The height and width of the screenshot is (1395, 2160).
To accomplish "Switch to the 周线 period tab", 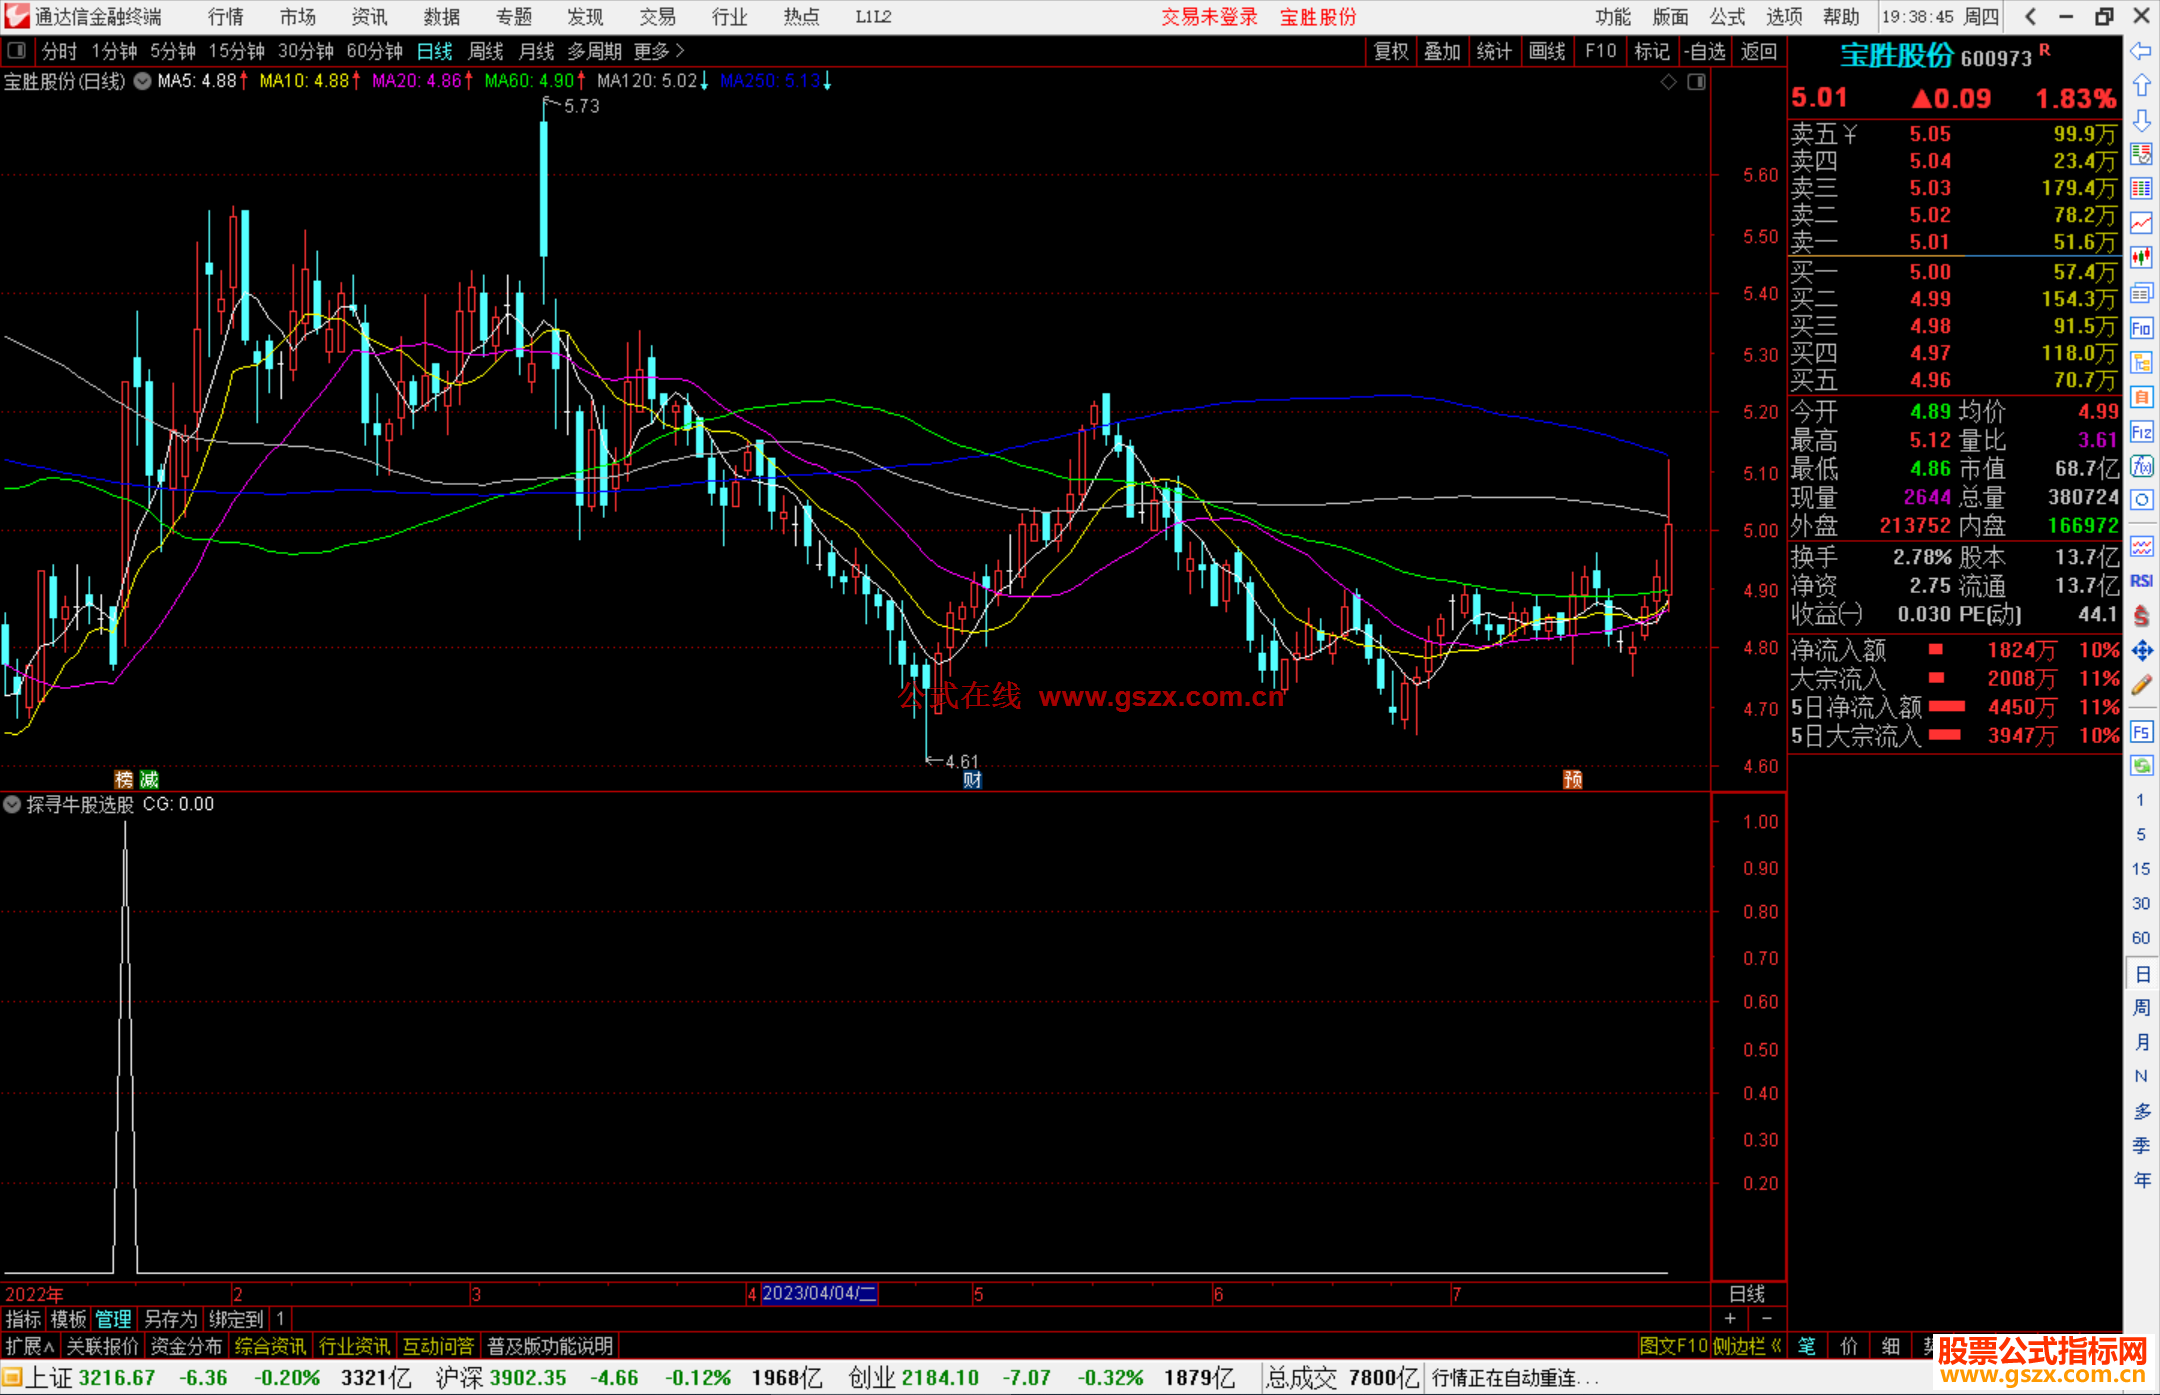I will (x=486, y=51).
